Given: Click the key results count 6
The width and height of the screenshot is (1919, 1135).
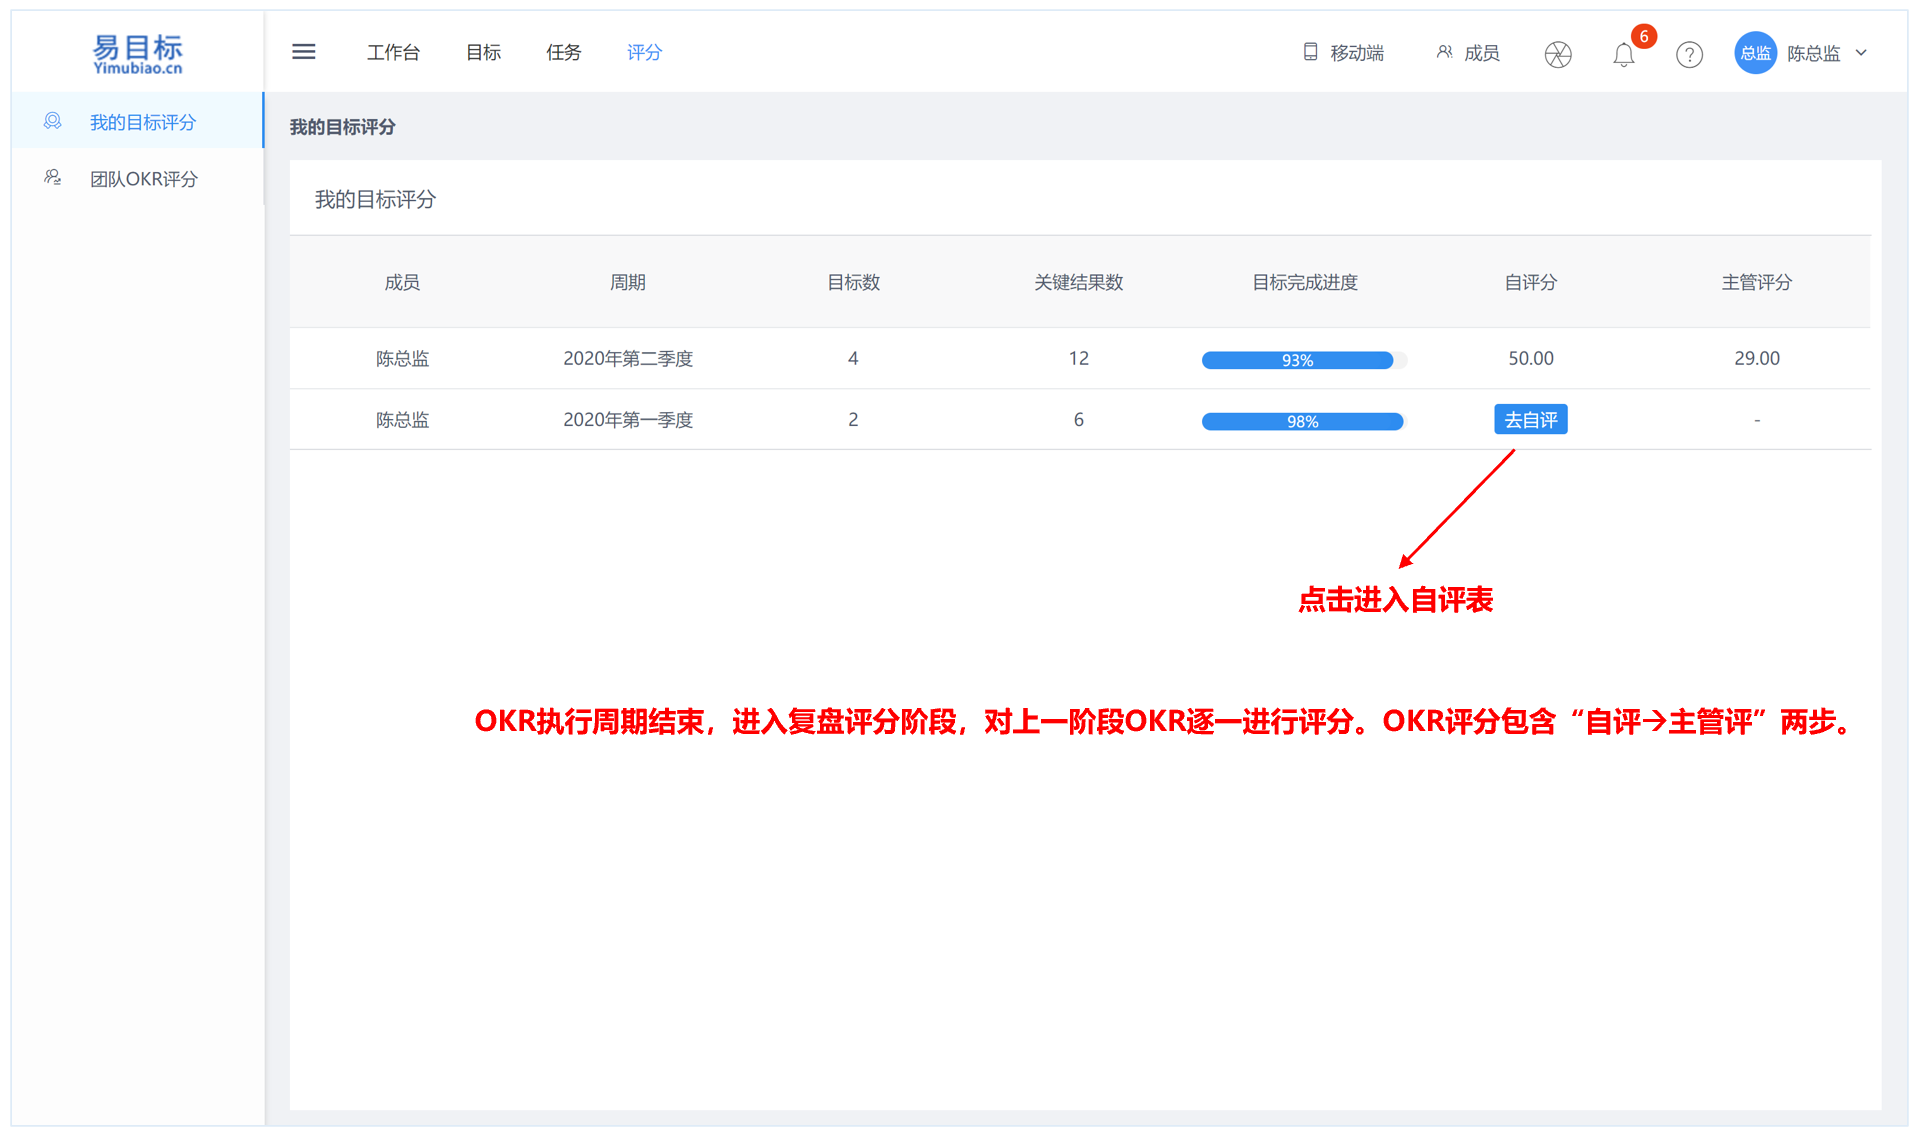Looking at the screenshot, I should click(1079, 420).
